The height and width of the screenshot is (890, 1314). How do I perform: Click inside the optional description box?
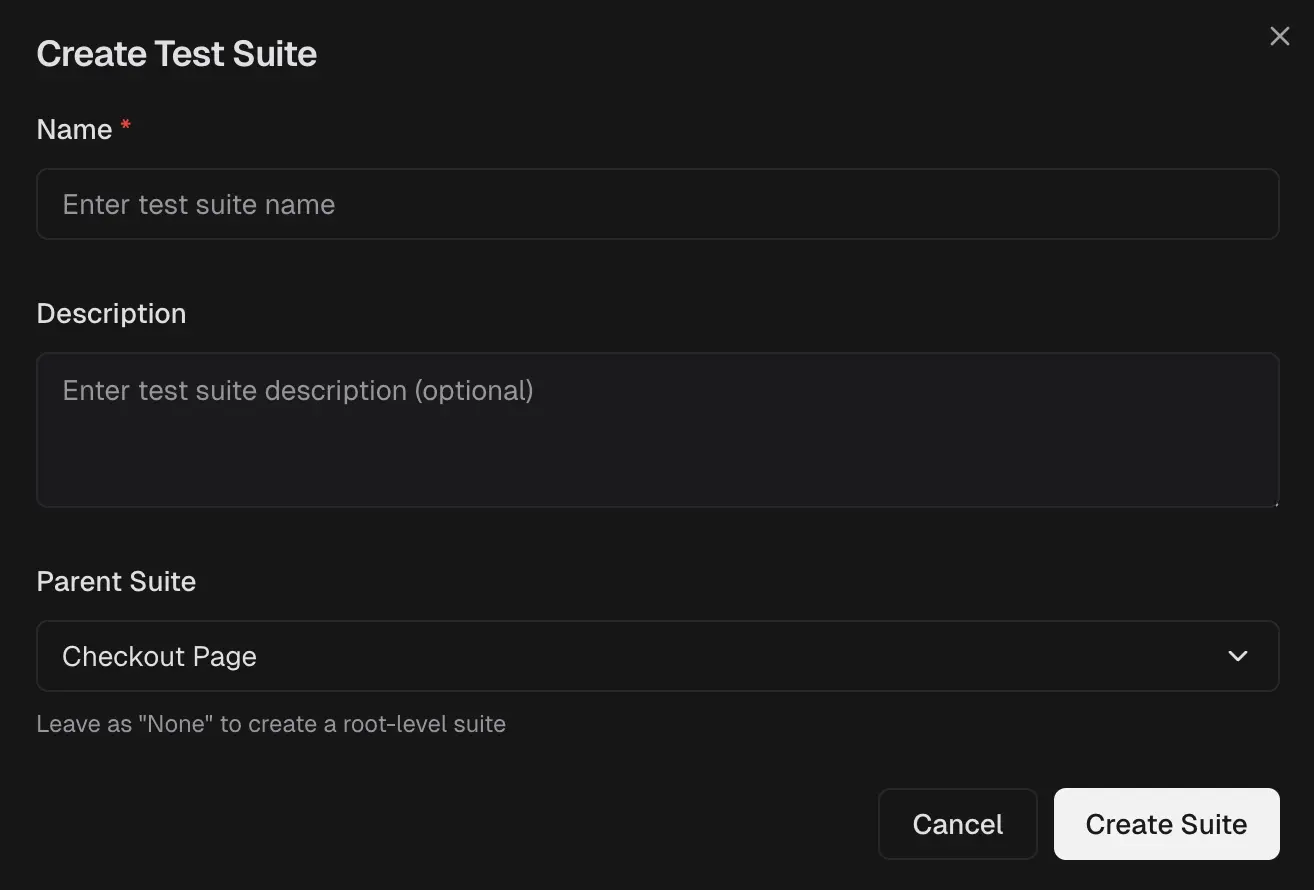pyautogui.click(x=658, y=430)
